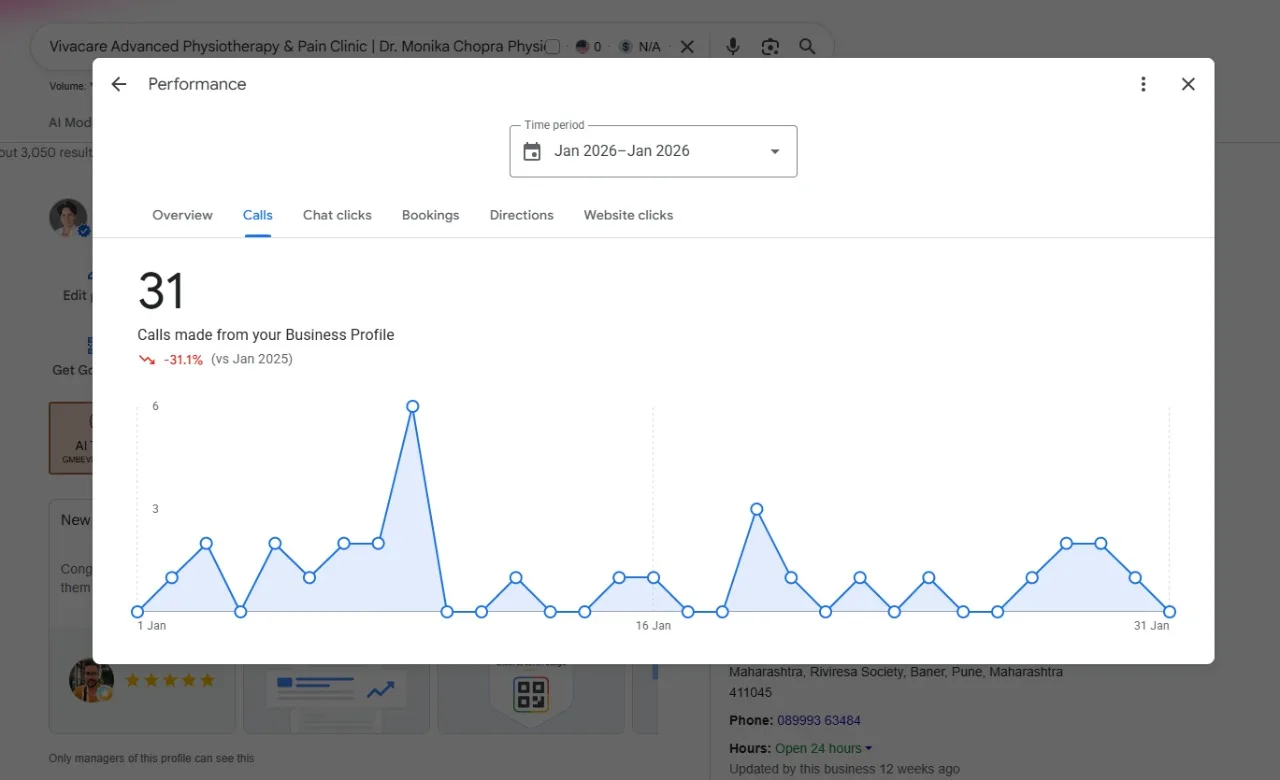Clear the search box with the X
Screen dimensions: 1280x780
click(x=687, y=46)
